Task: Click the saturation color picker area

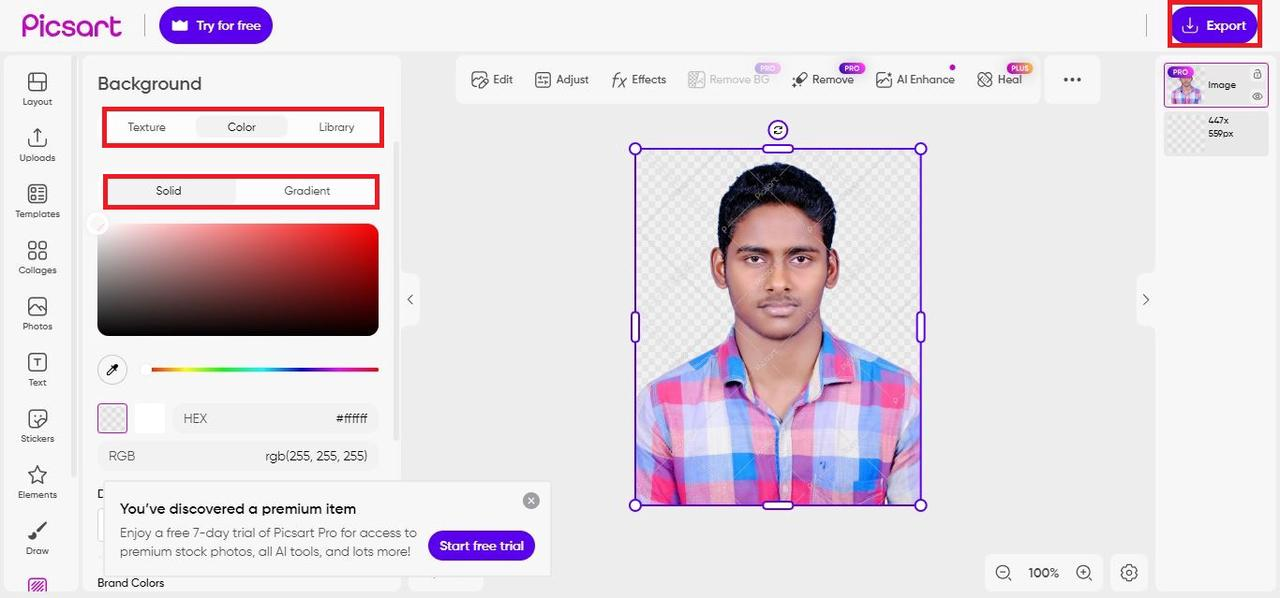Action: point(238,280)
